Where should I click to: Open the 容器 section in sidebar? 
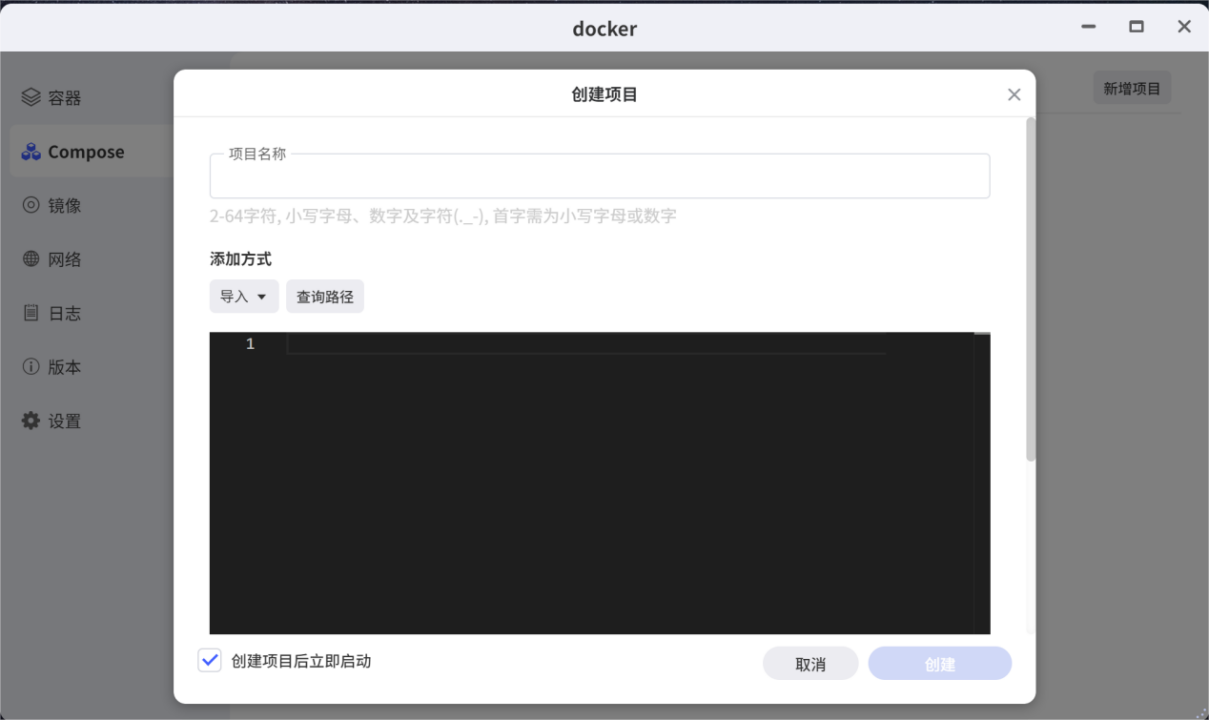click(x=64, y=98)
